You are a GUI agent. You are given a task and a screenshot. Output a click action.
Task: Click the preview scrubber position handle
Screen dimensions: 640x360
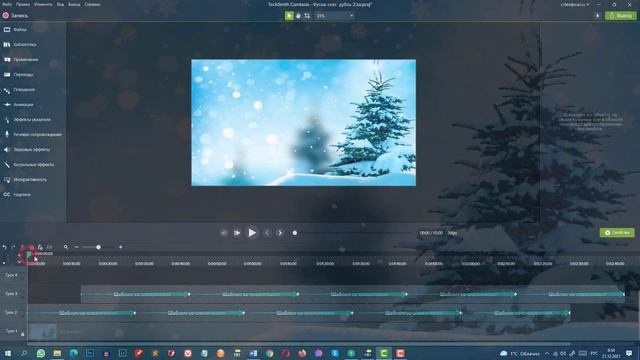click(x=295, y=233)
